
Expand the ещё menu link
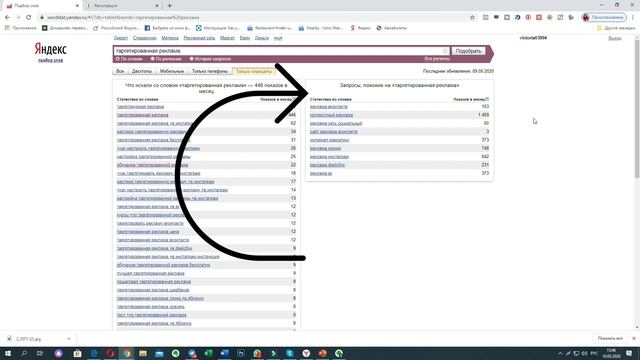pos(278,38)
